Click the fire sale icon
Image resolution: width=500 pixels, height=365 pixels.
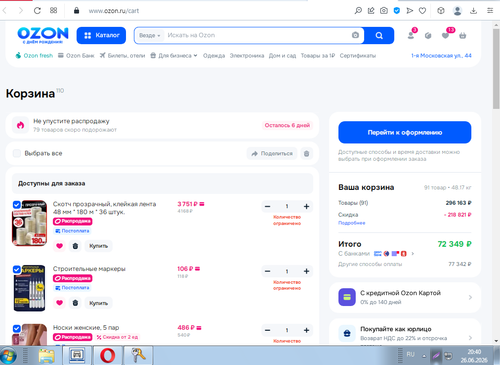coord(20,125)
